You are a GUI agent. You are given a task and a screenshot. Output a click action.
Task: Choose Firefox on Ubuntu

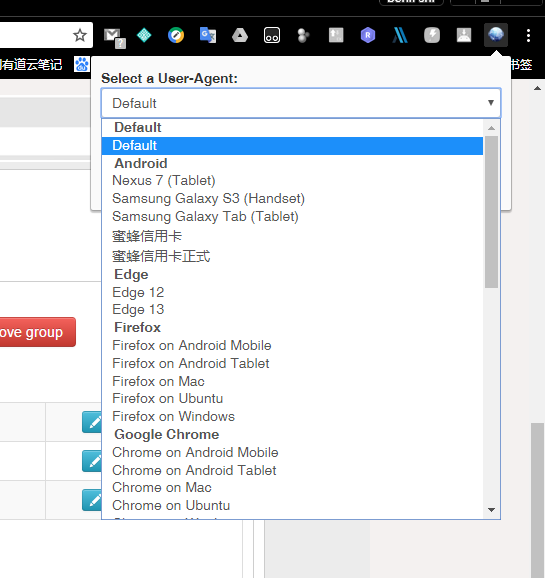292,398
